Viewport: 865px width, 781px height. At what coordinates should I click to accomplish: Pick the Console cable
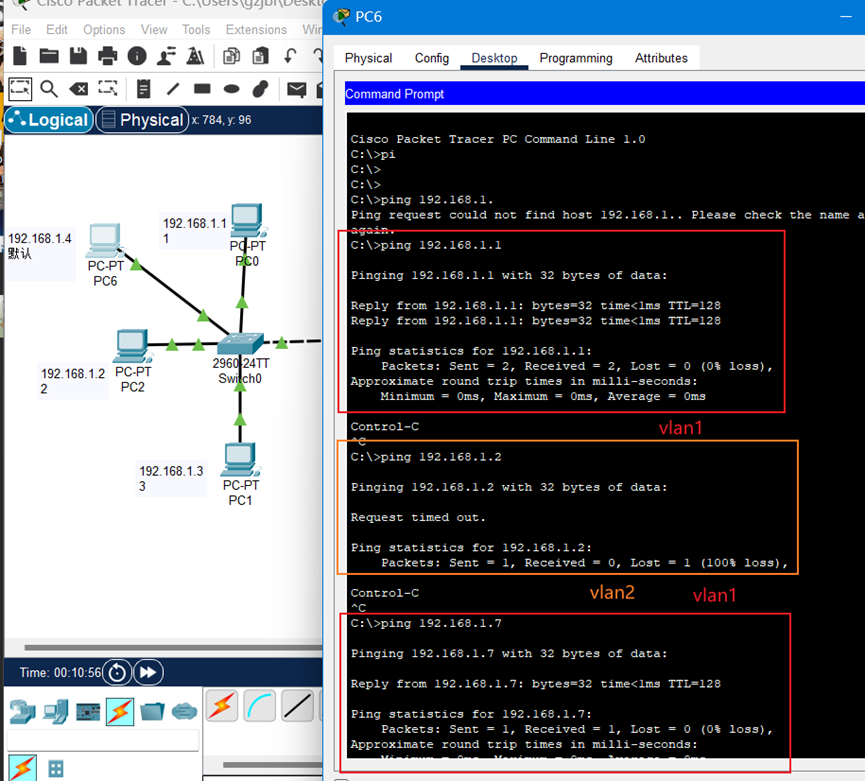pos(259,705)
